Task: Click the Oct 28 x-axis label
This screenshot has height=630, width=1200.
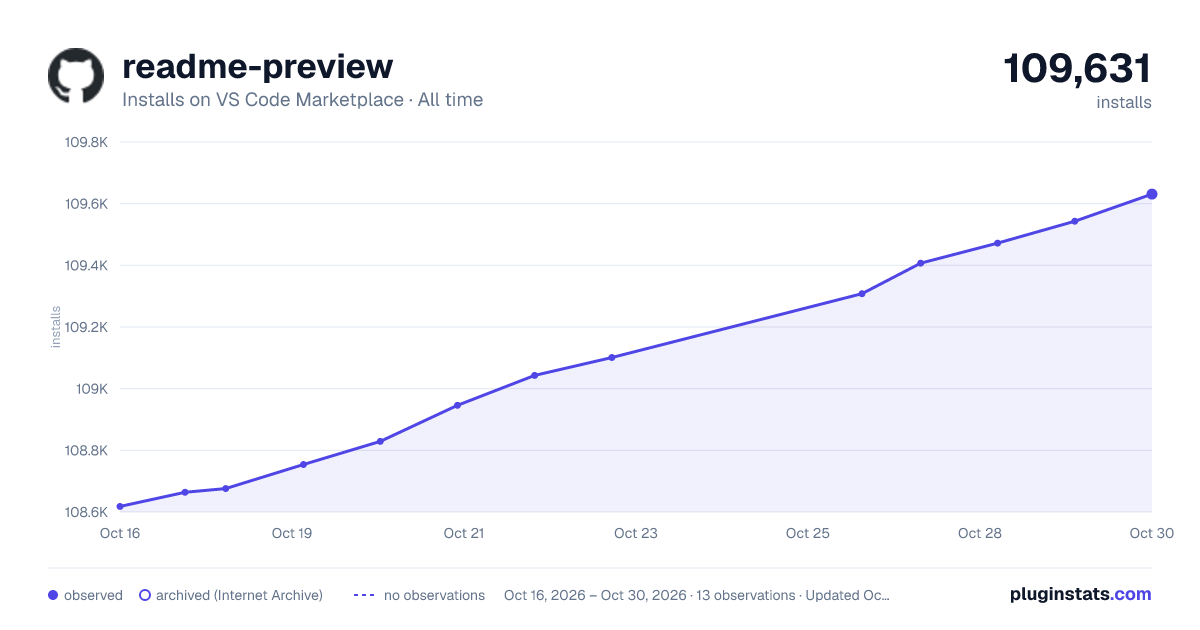Action: point(980,533)
